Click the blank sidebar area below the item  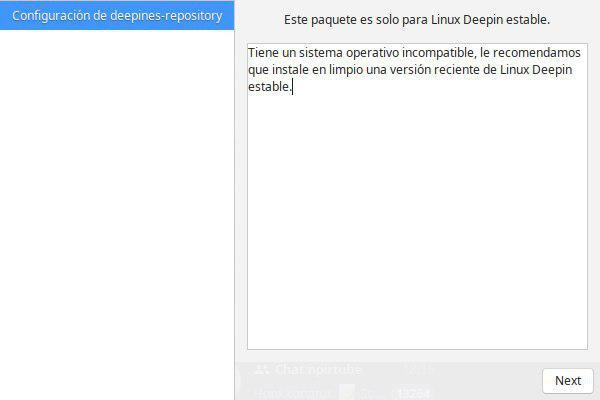[x=116, y=200]
